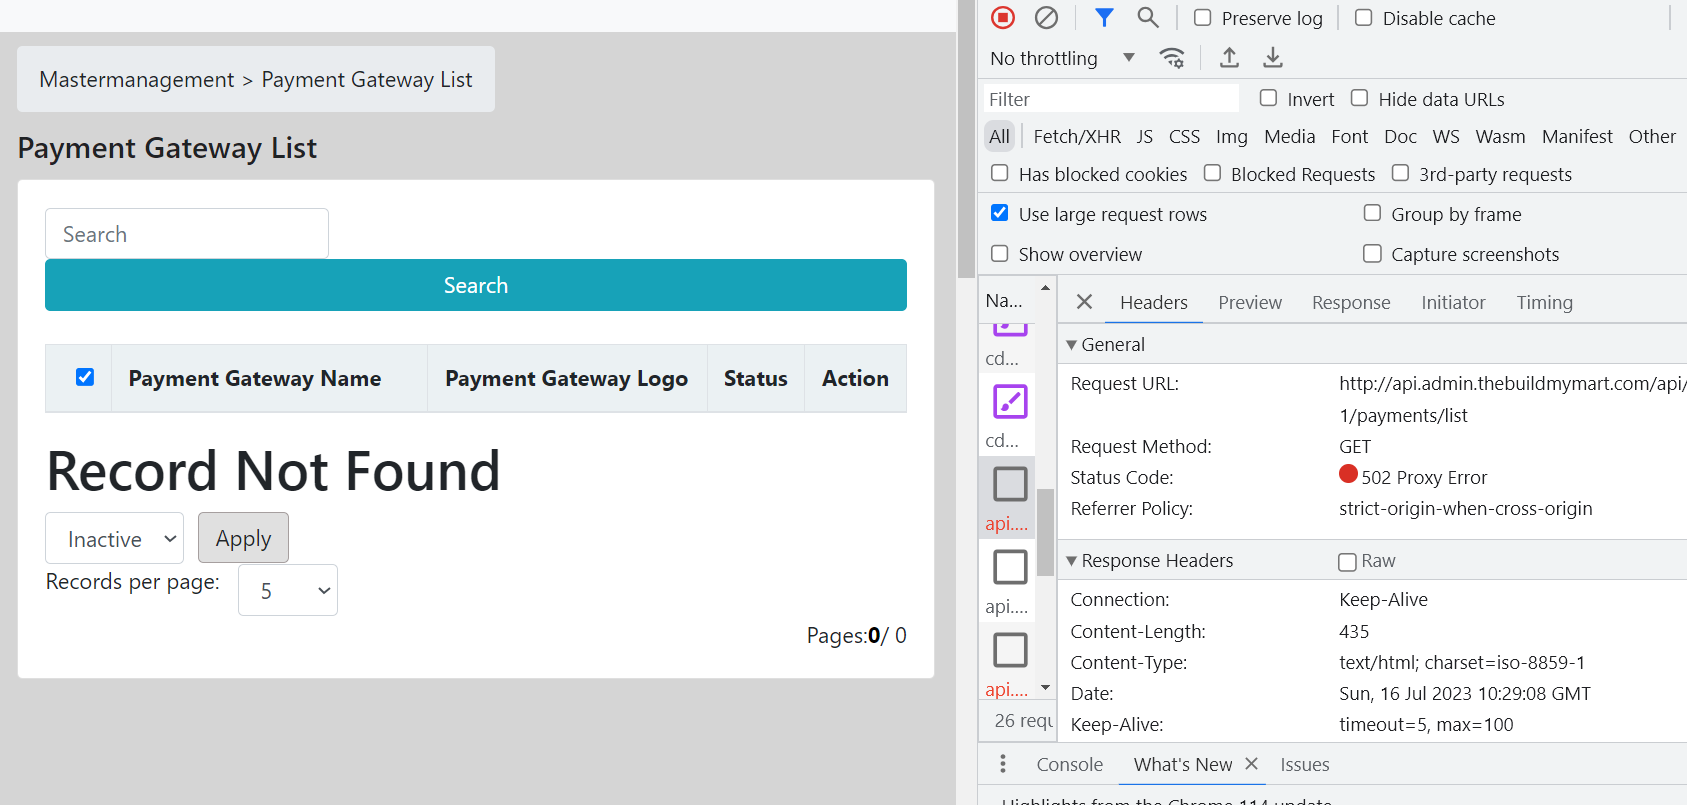Open network search magnifier

coord(1148,17)
